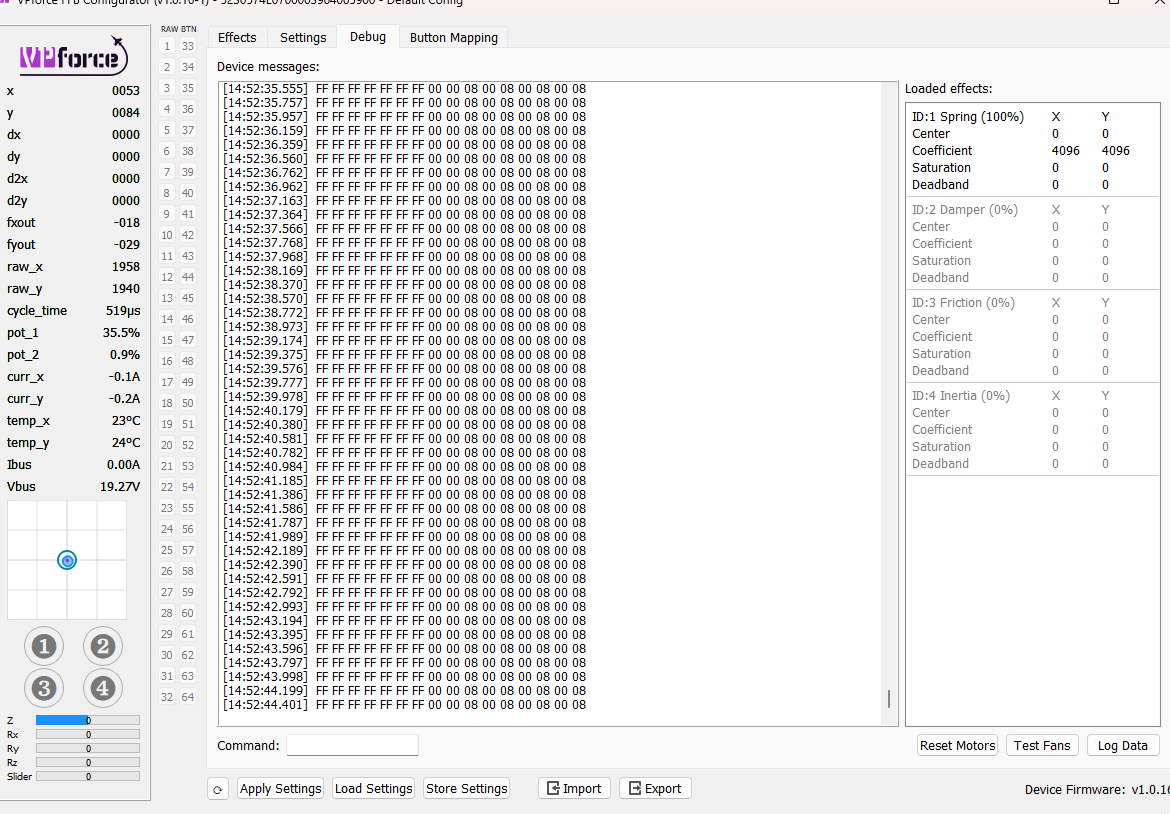
Task: Click the Test Fans button
Action: point(1042,745)
